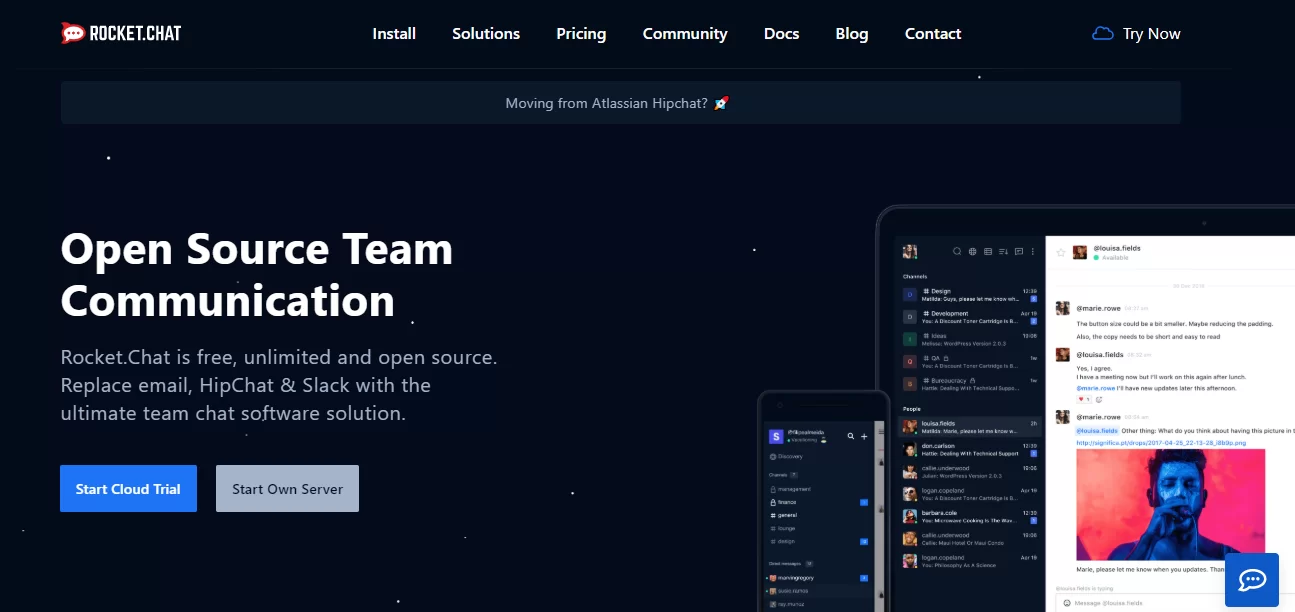1295x612 pixels.
Task: Toggle the heart reaction on the message
Action: pos(1082,399)
